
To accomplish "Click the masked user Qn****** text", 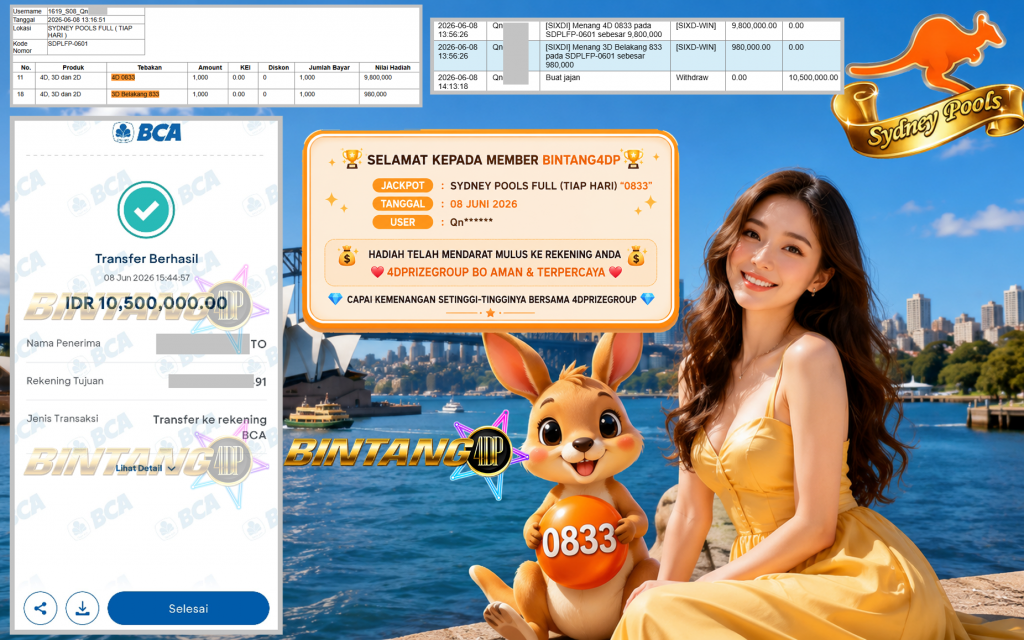I will pos(472,222).
